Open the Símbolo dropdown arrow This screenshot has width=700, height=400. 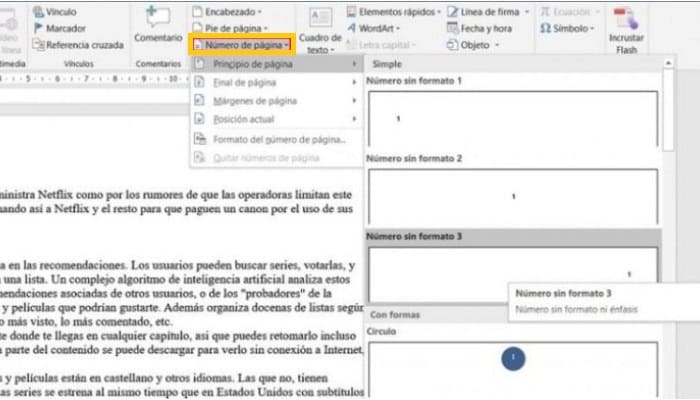(592, 29)
